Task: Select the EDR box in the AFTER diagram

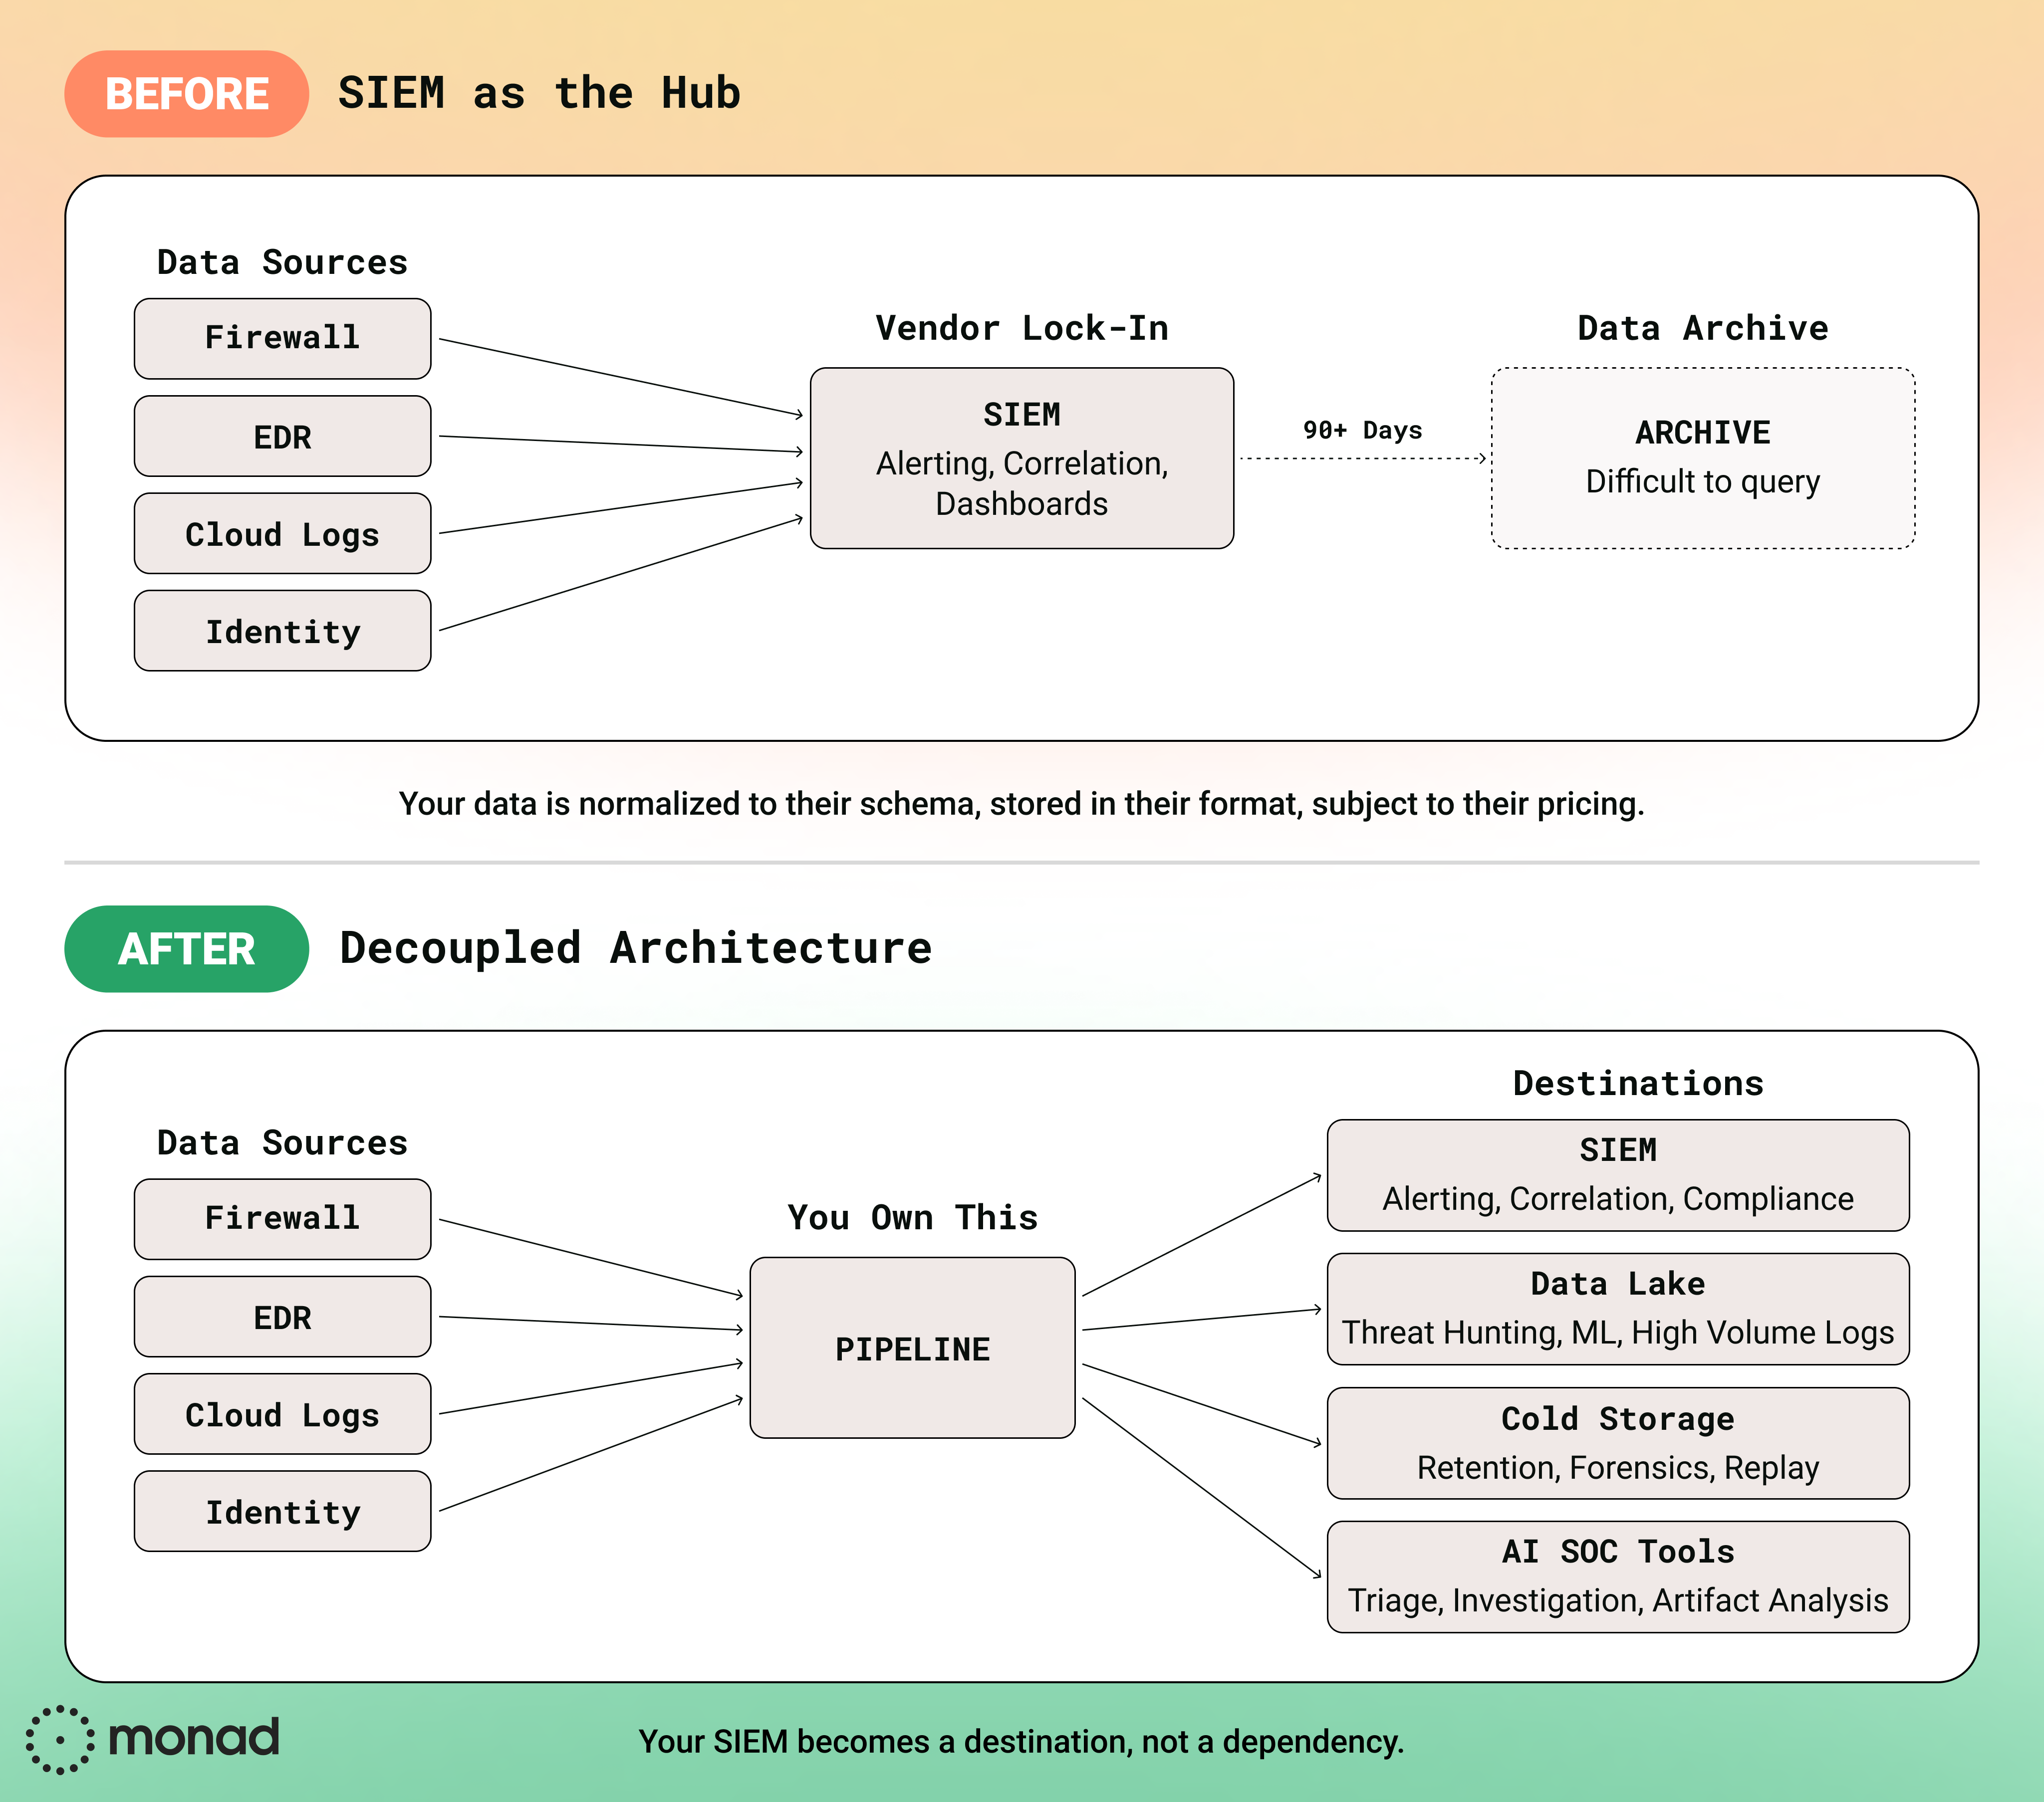Action: point(282,1317)
